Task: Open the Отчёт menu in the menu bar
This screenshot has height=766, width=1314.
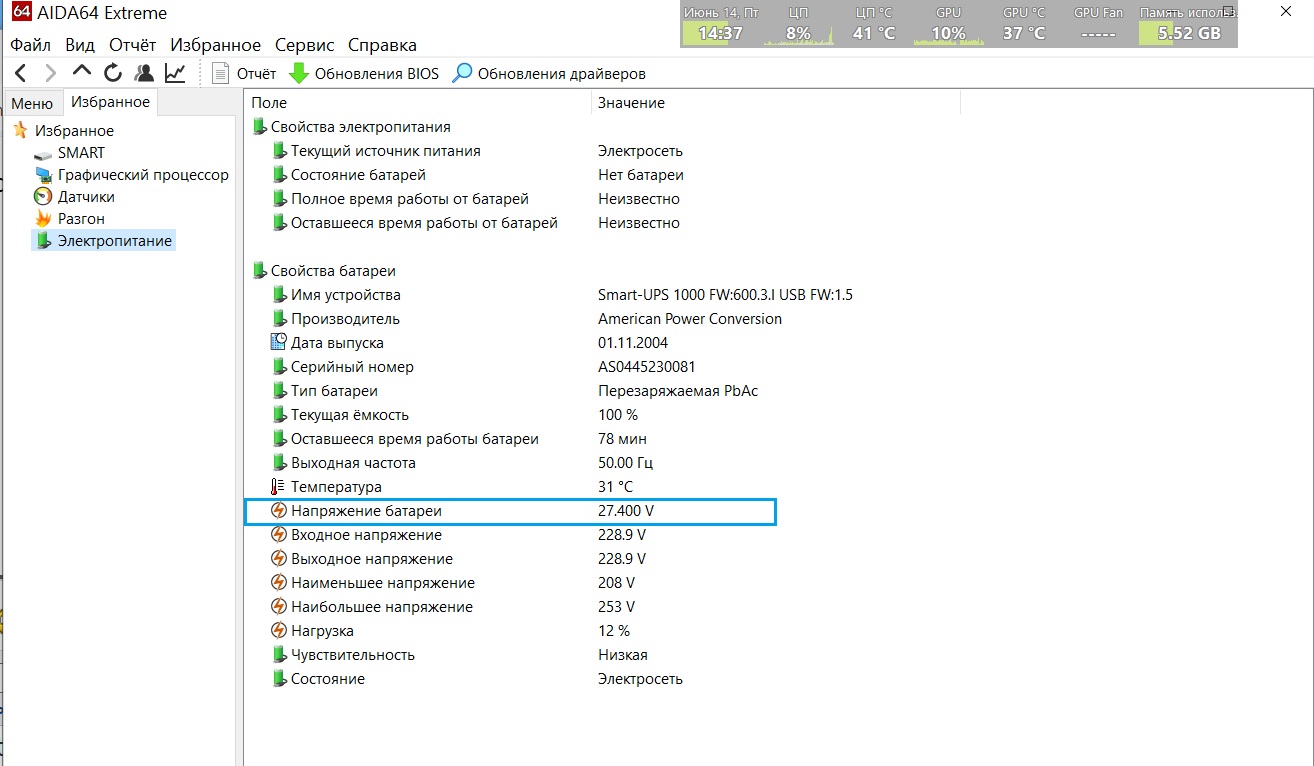Action: click(133, 45)
